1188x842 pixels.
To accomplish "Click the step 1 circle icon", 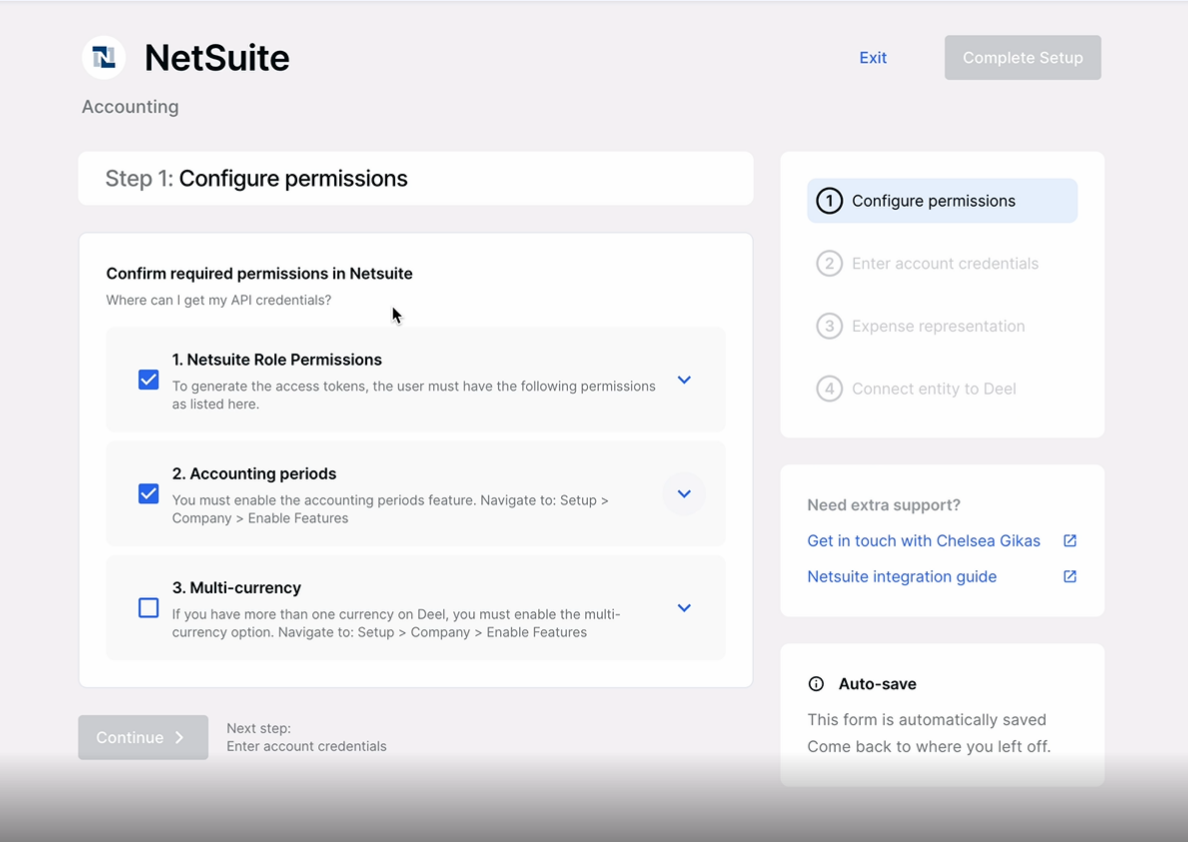I will coord(829,201).
